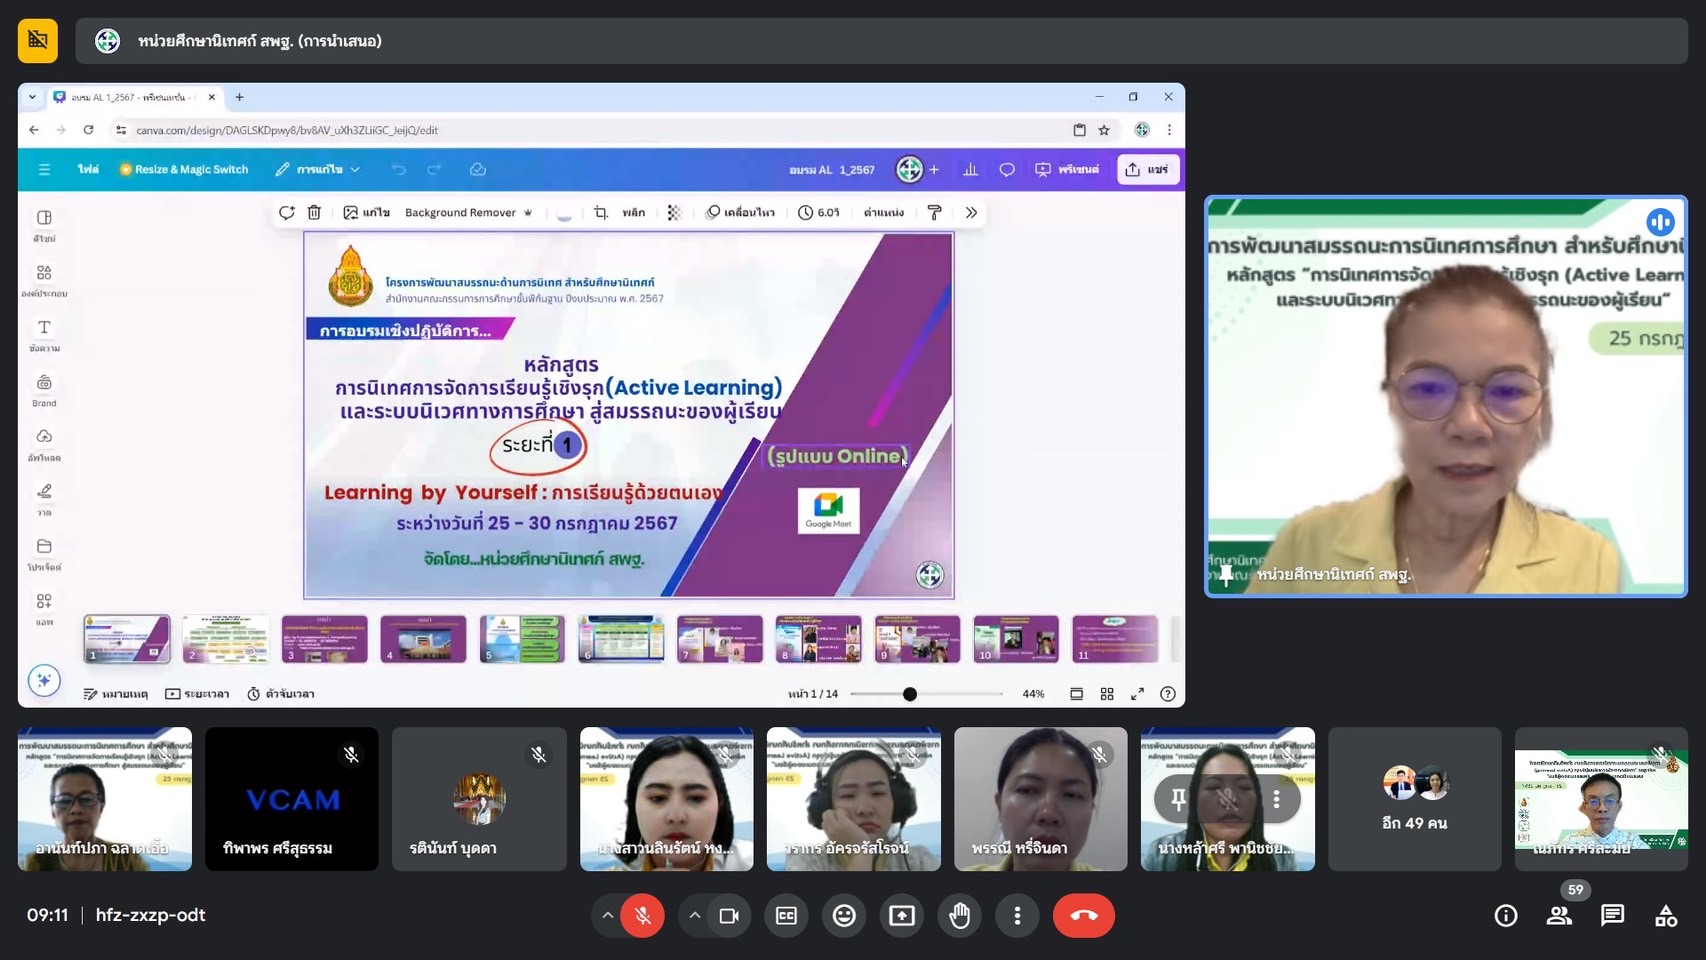The image size is (1706, 960).
Task: Open more options in Meet controls
Action: coord(1017,915)
